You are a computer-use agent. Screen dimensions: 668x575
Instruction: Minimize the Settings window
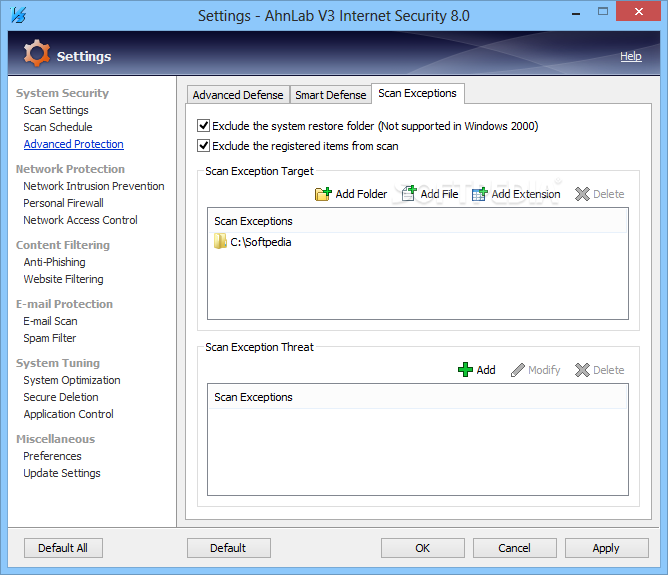click(576, 13)
